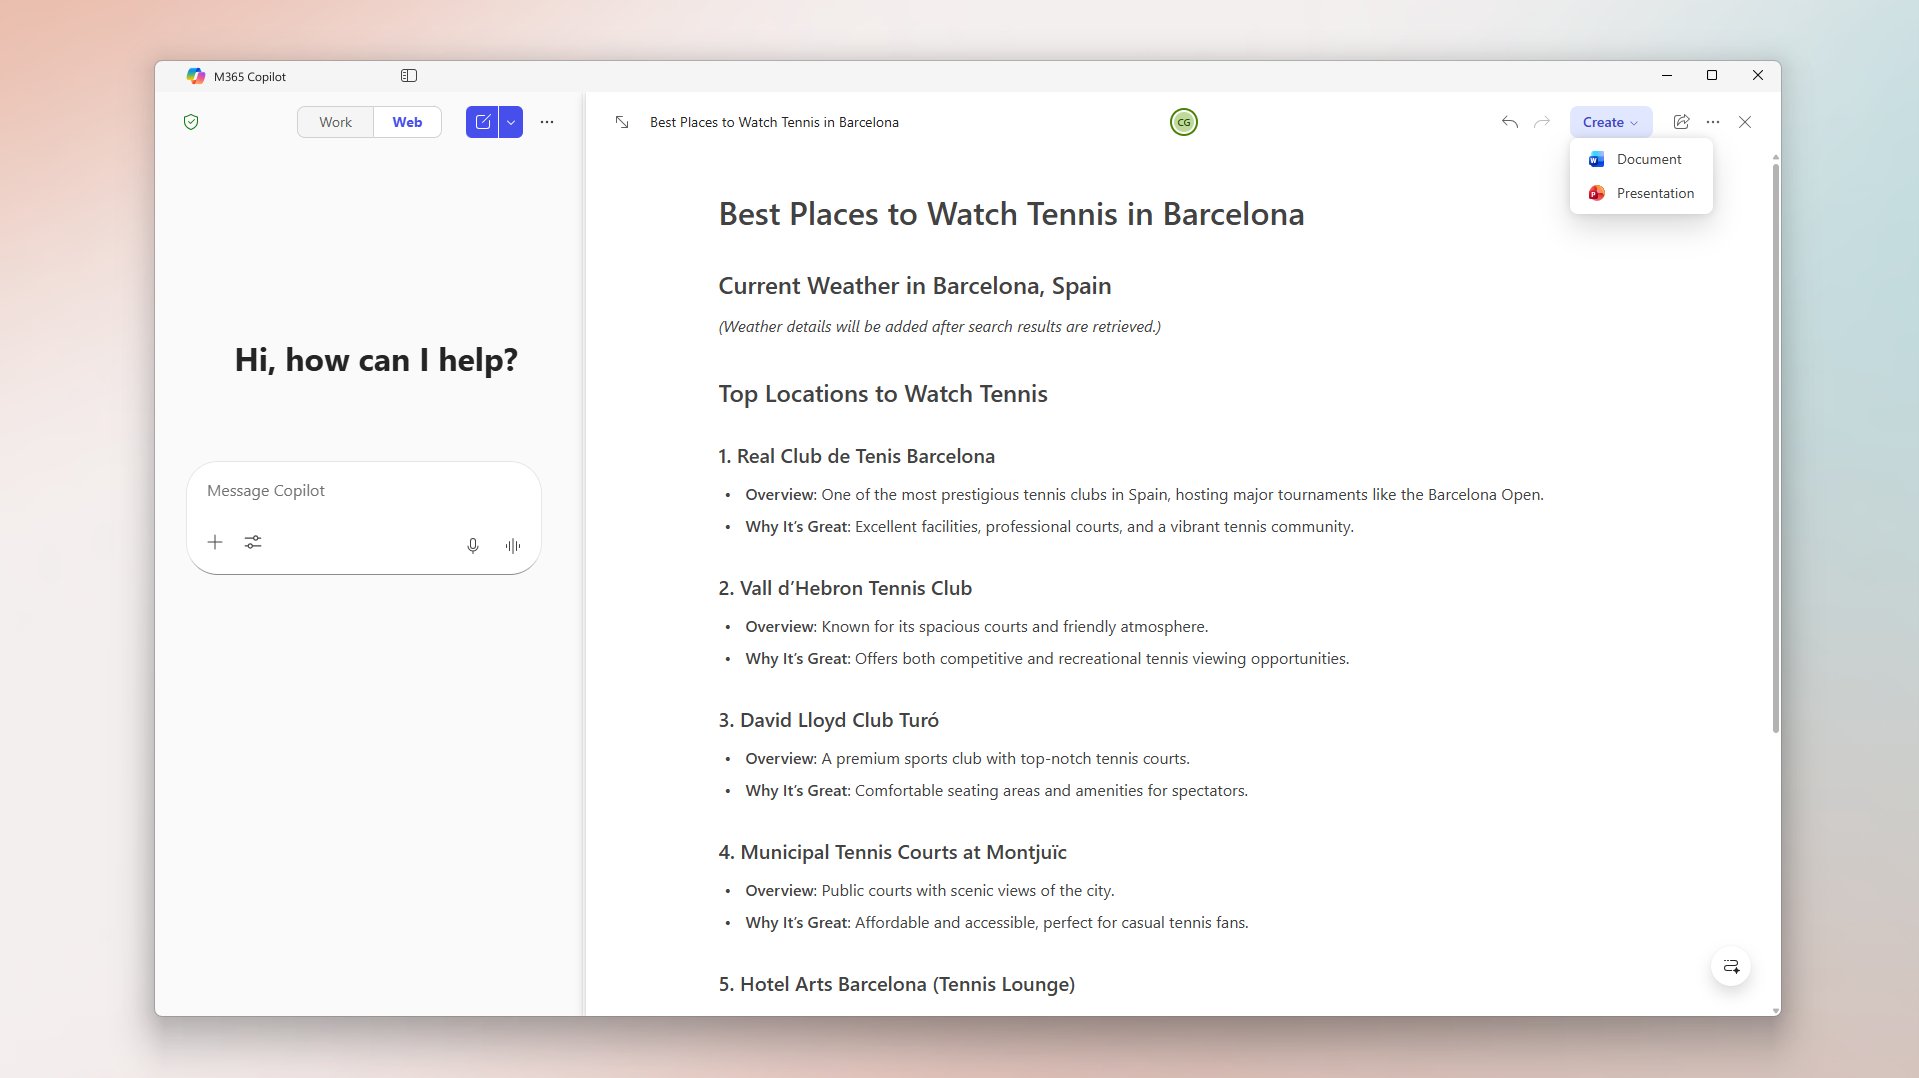Open voice mode from the waveform icon
Viewport: 1919px width, 1078px height.
[511, 545]
